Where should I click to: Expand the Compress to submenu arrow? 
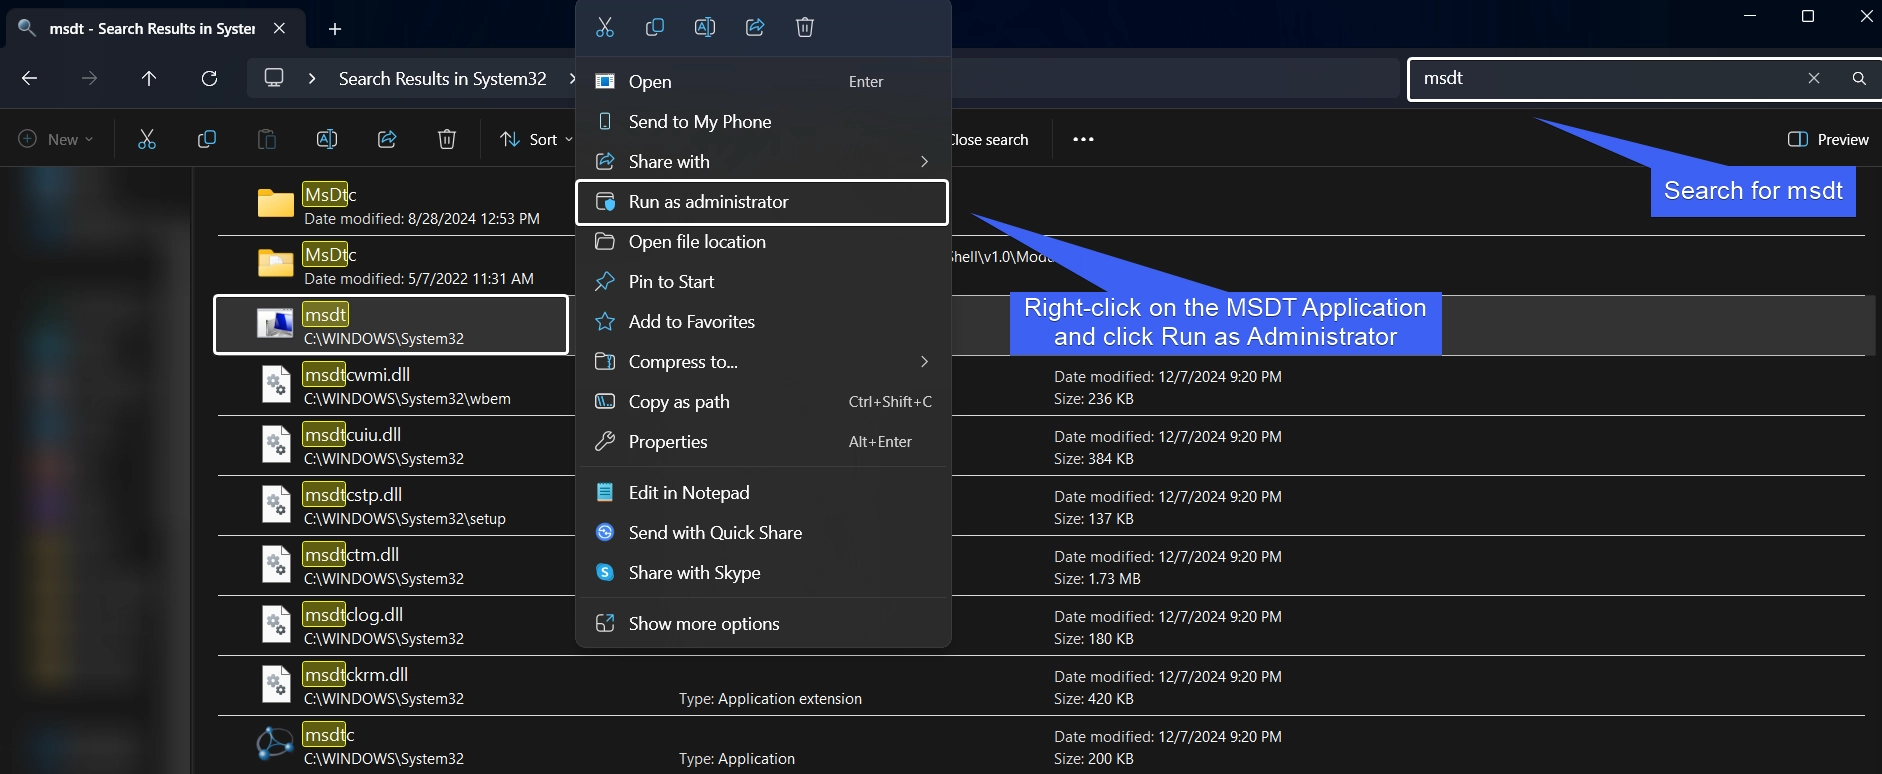[924, 361]
